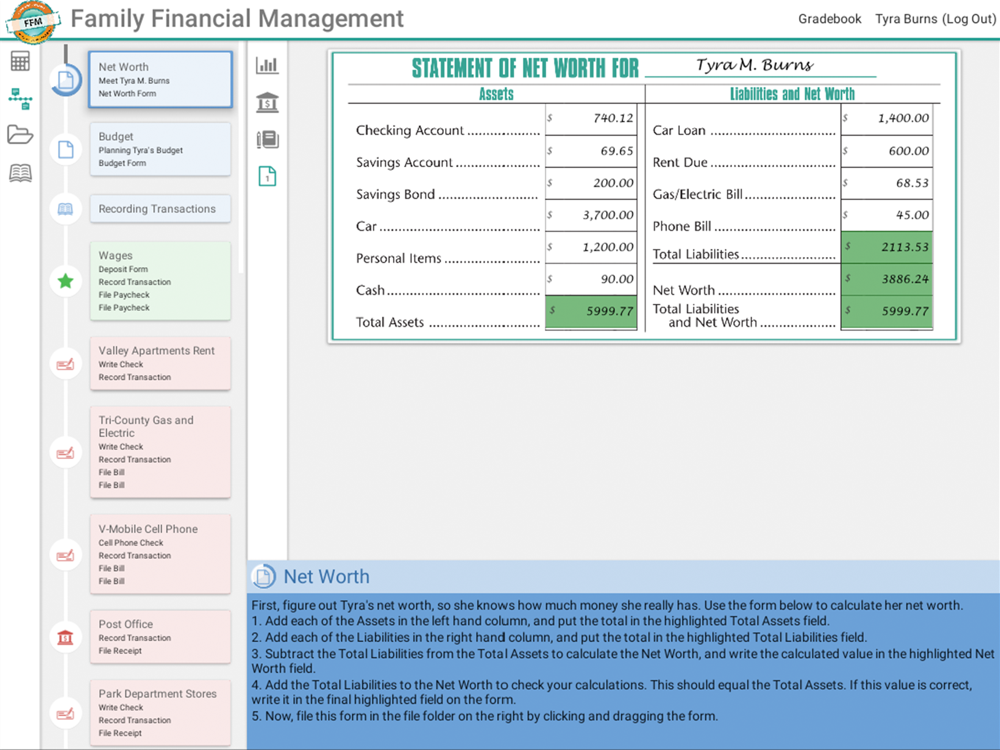Viewport: 1000px width, 750px height.
Task: Click the Net Worth document step icon
Action: [x=66, y=80]
